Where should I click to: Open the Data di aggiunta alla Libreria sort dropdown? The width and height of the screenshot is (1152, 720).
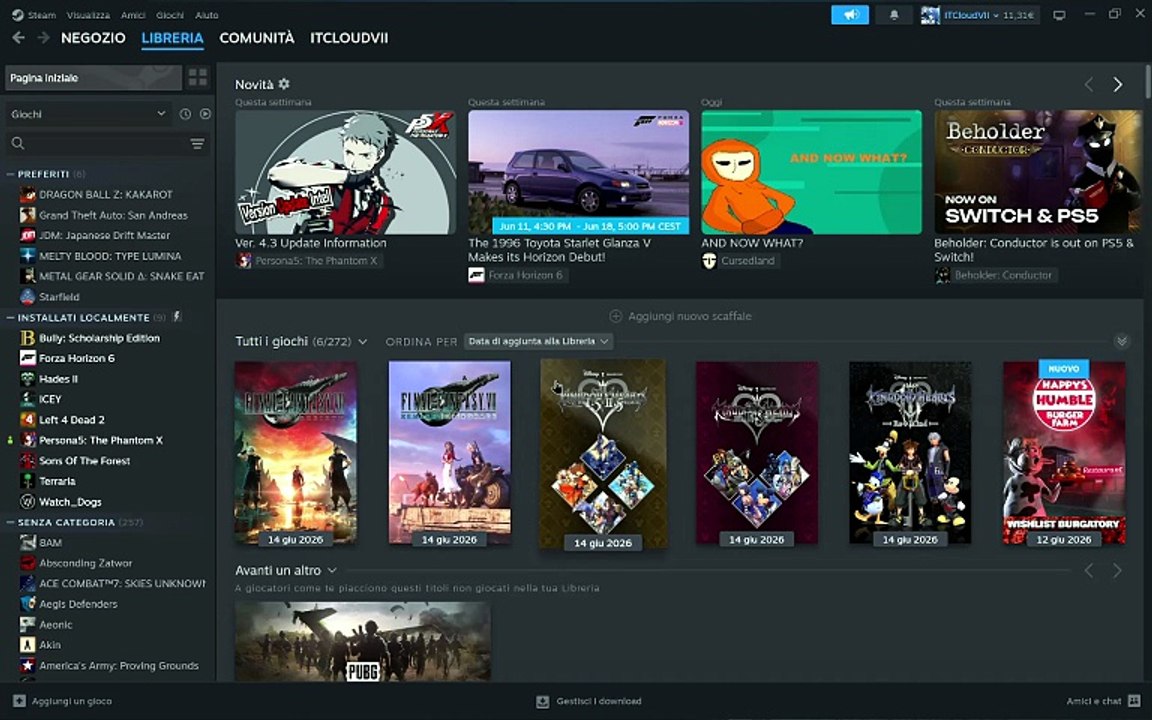tap(539, 341)
